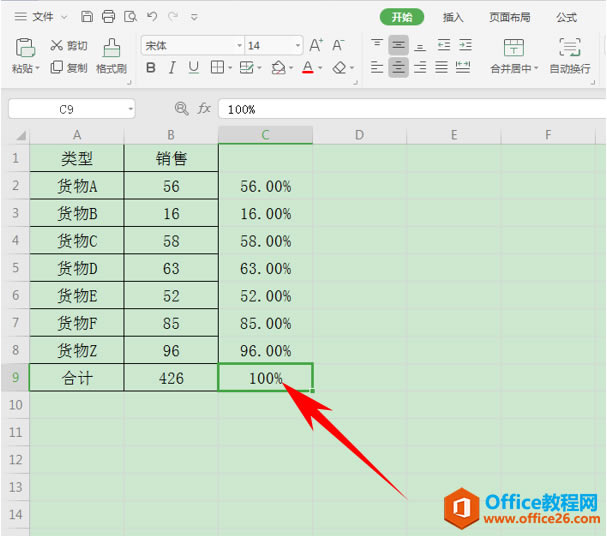The height and width of the screenshot is (536, 607).
Task: Apply cell borders icon
Action: tap(217, 67)
